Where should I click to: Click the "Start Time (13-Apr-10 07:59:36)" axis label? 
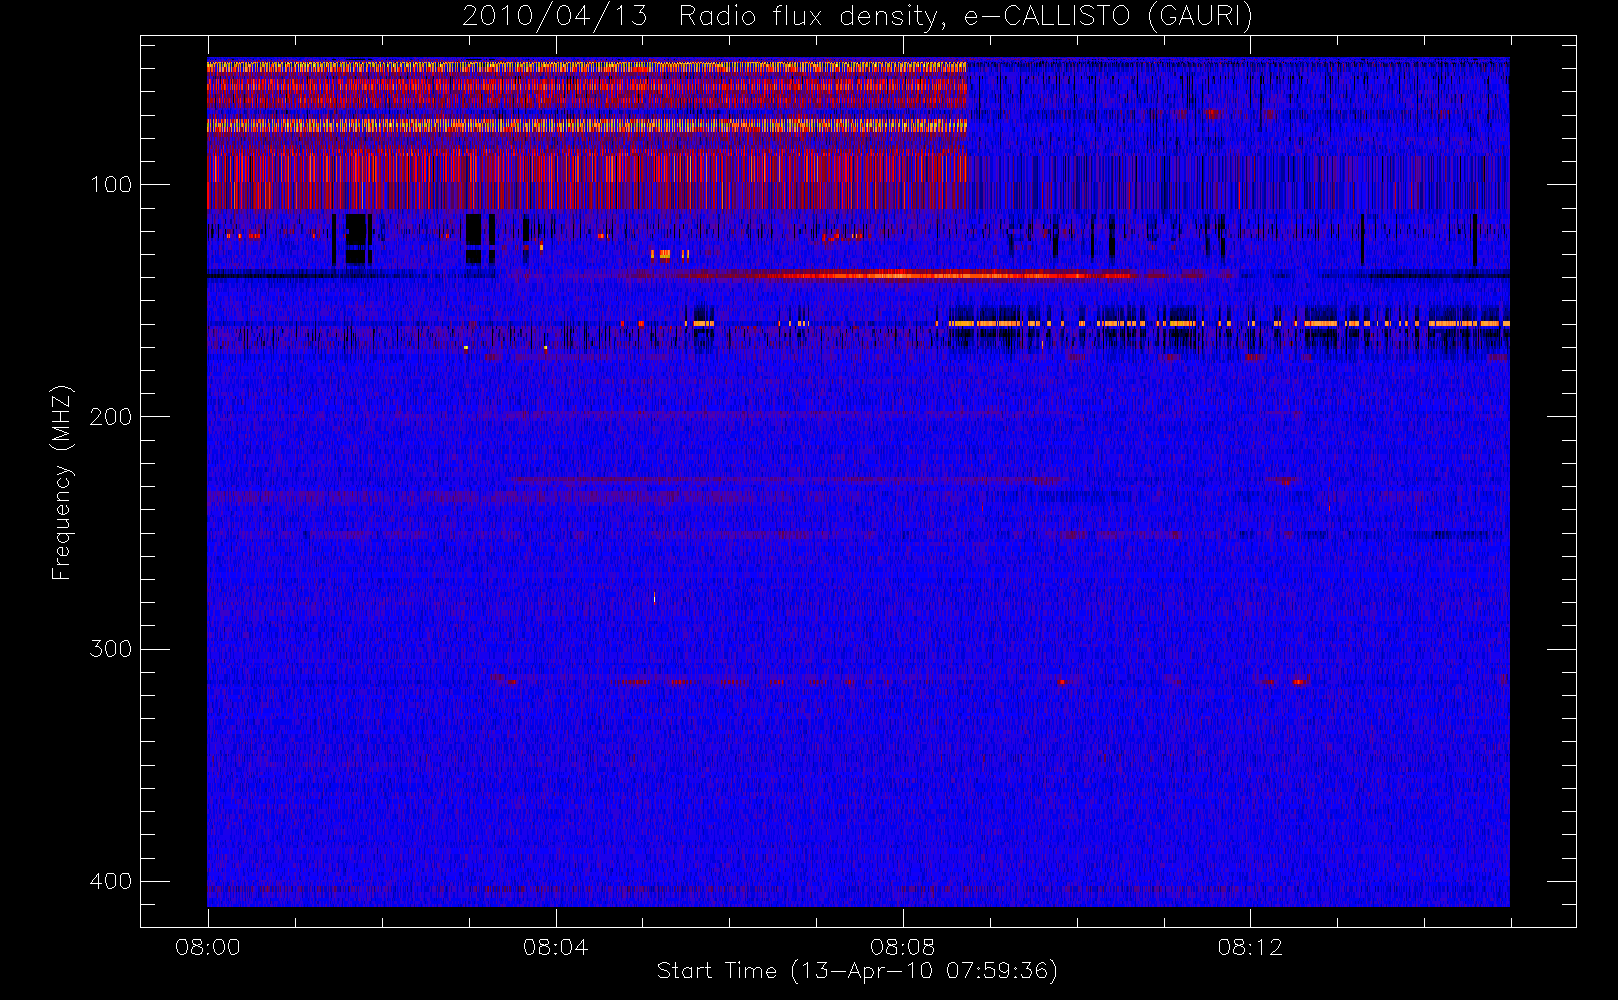coord(857,971)
